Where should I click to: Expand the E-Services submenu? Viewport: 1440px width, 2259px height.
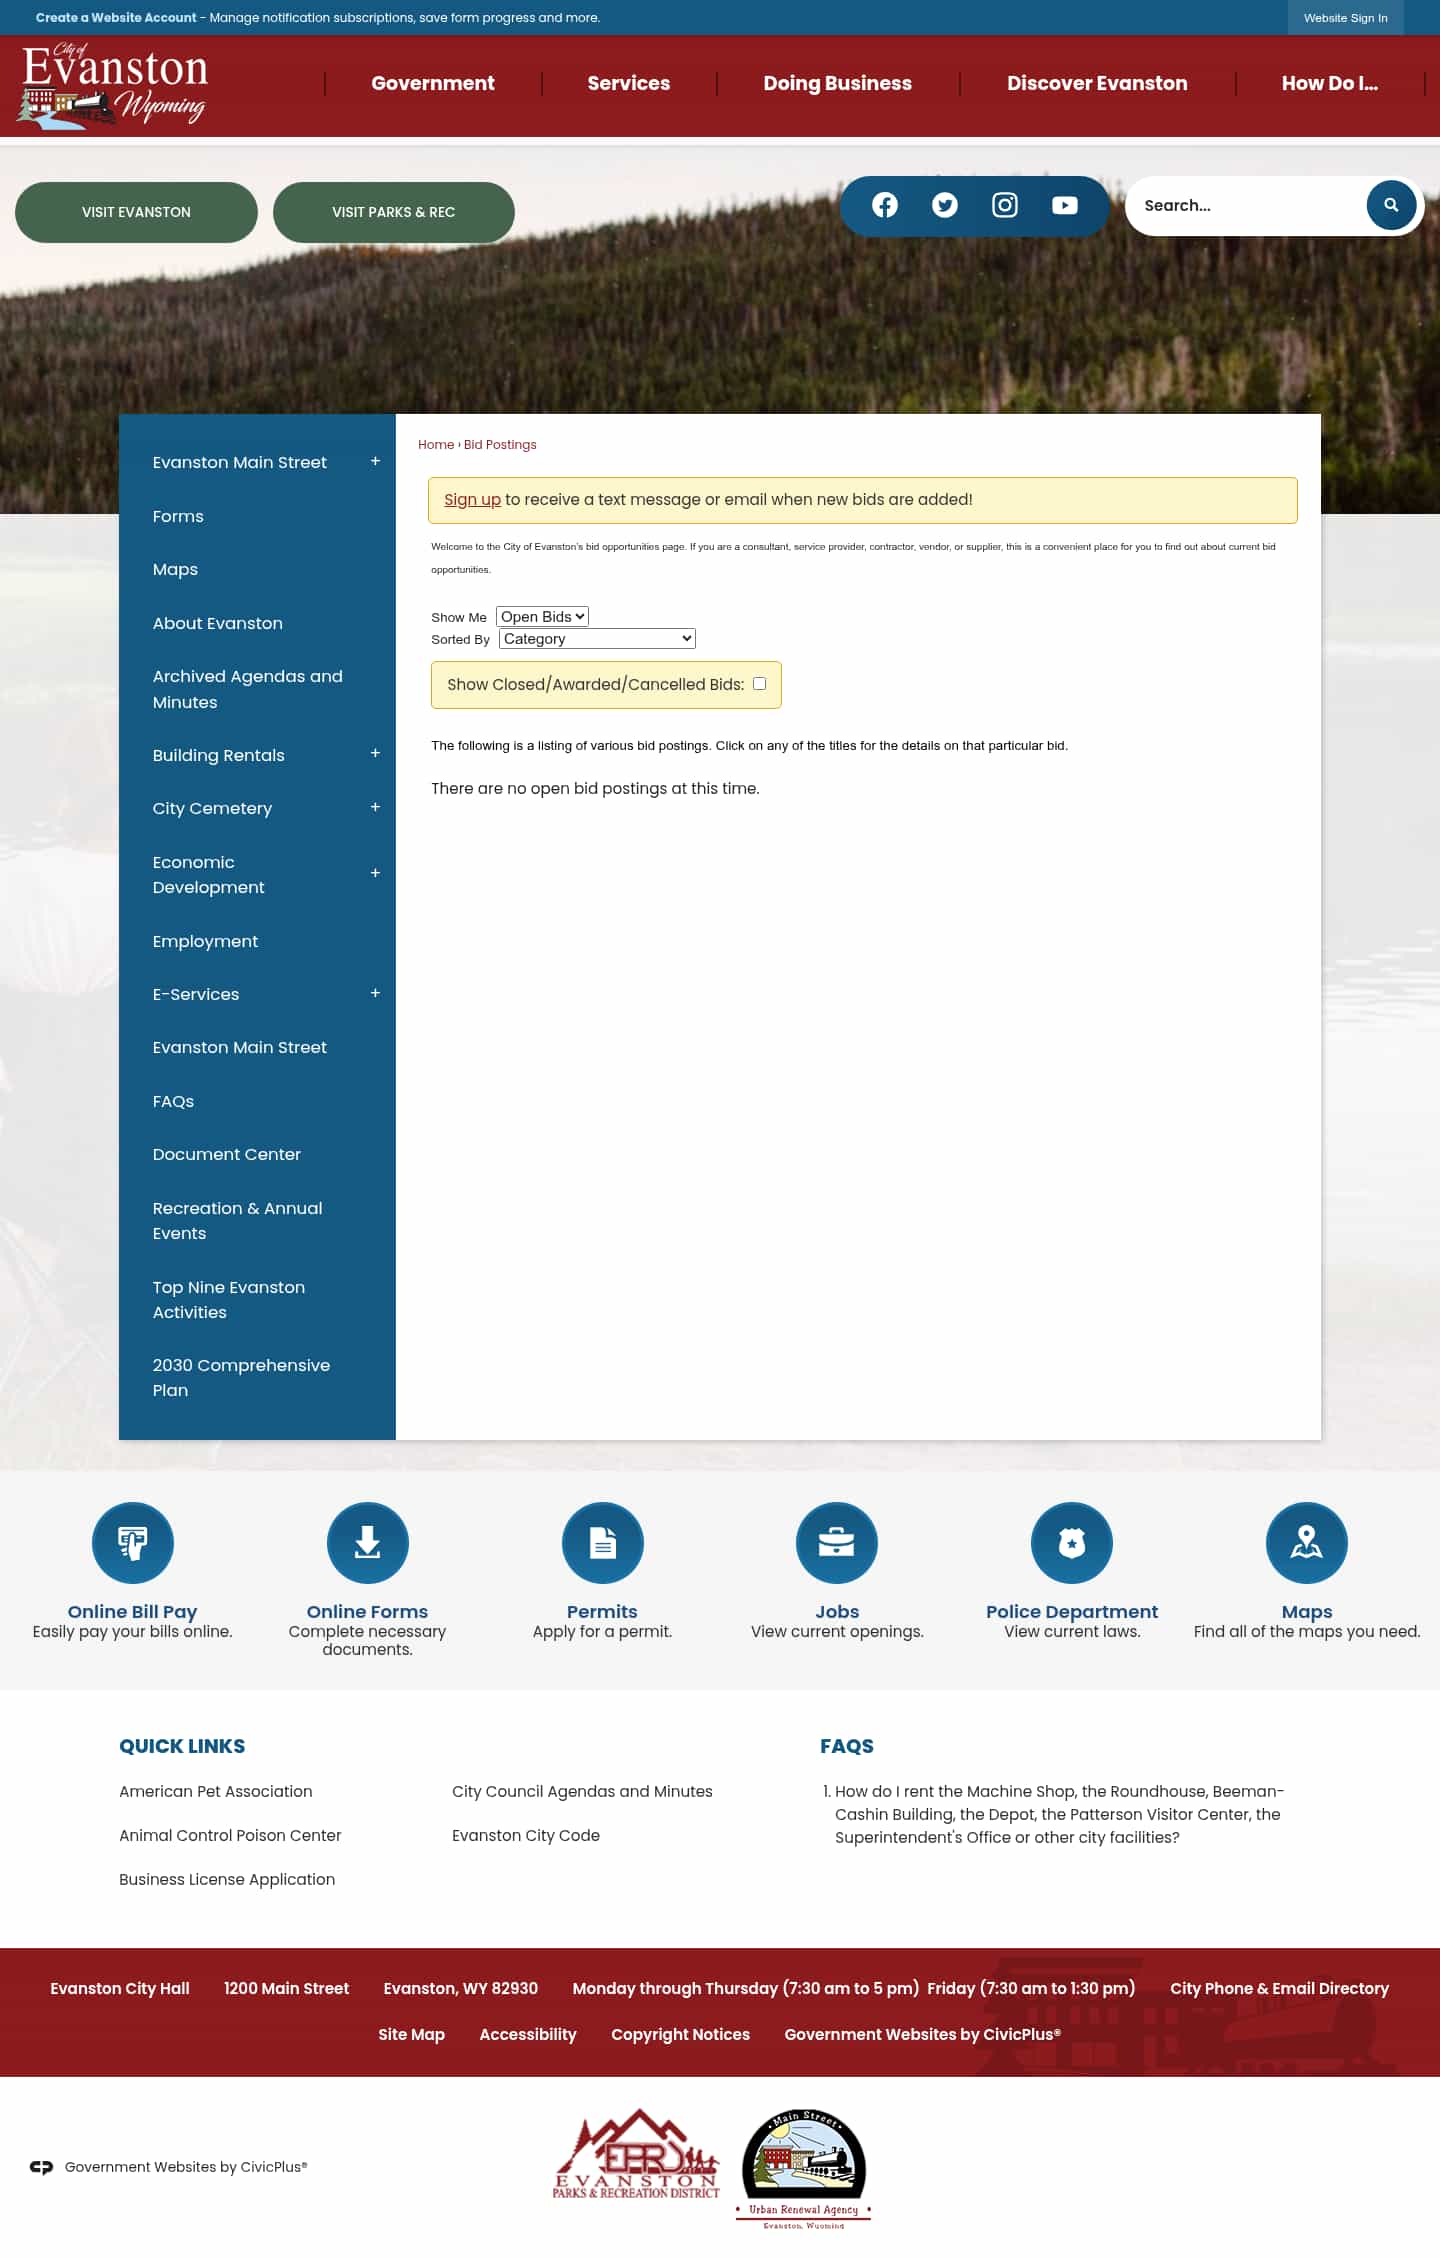click(376, 993)
